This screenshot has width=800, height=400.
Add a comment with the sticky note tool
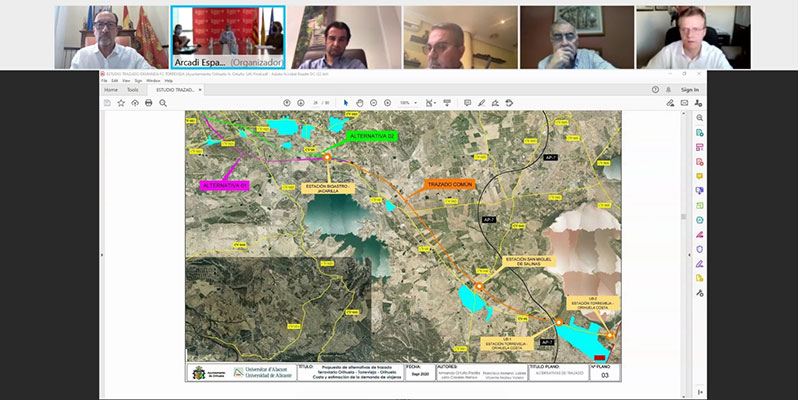[x=467, y=102]
